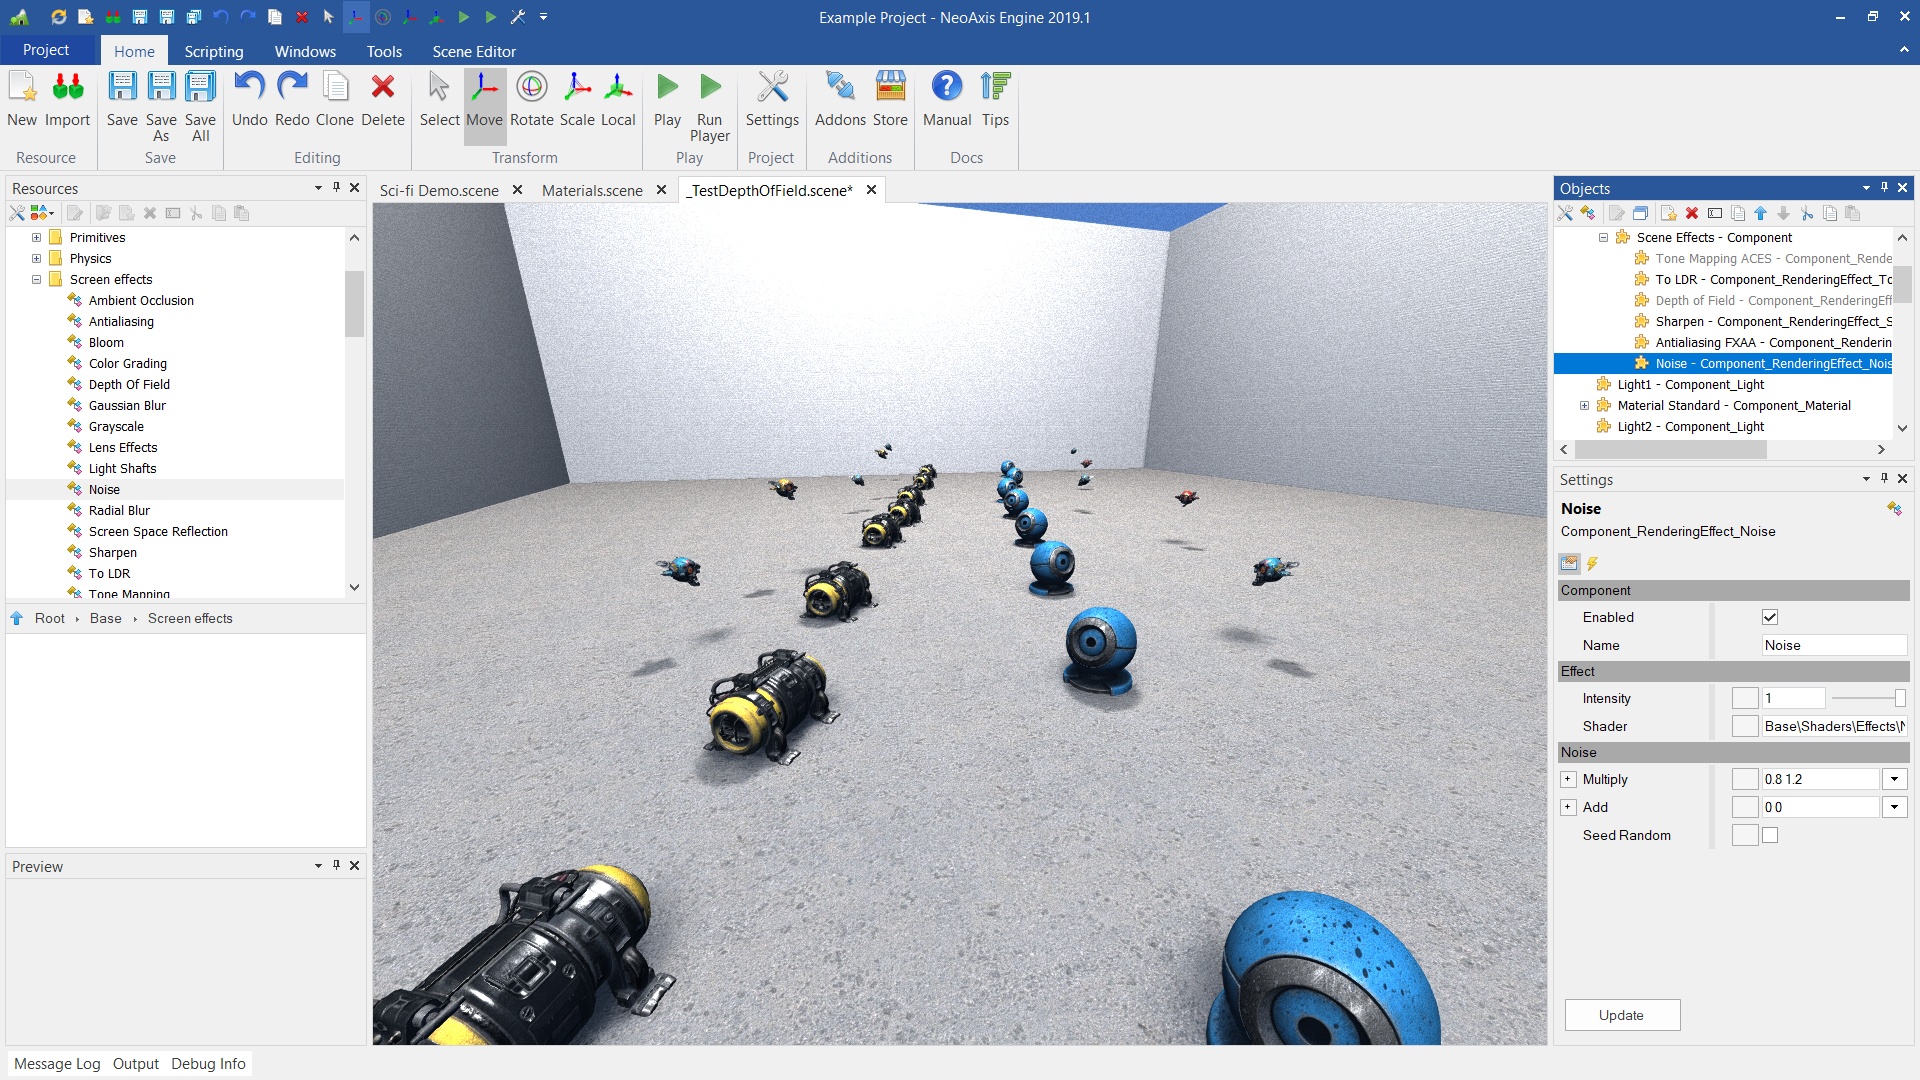The image size is (1920, 1080).
Task: Toggle the Seed Random checkbox
Action: coord(1770,835)
